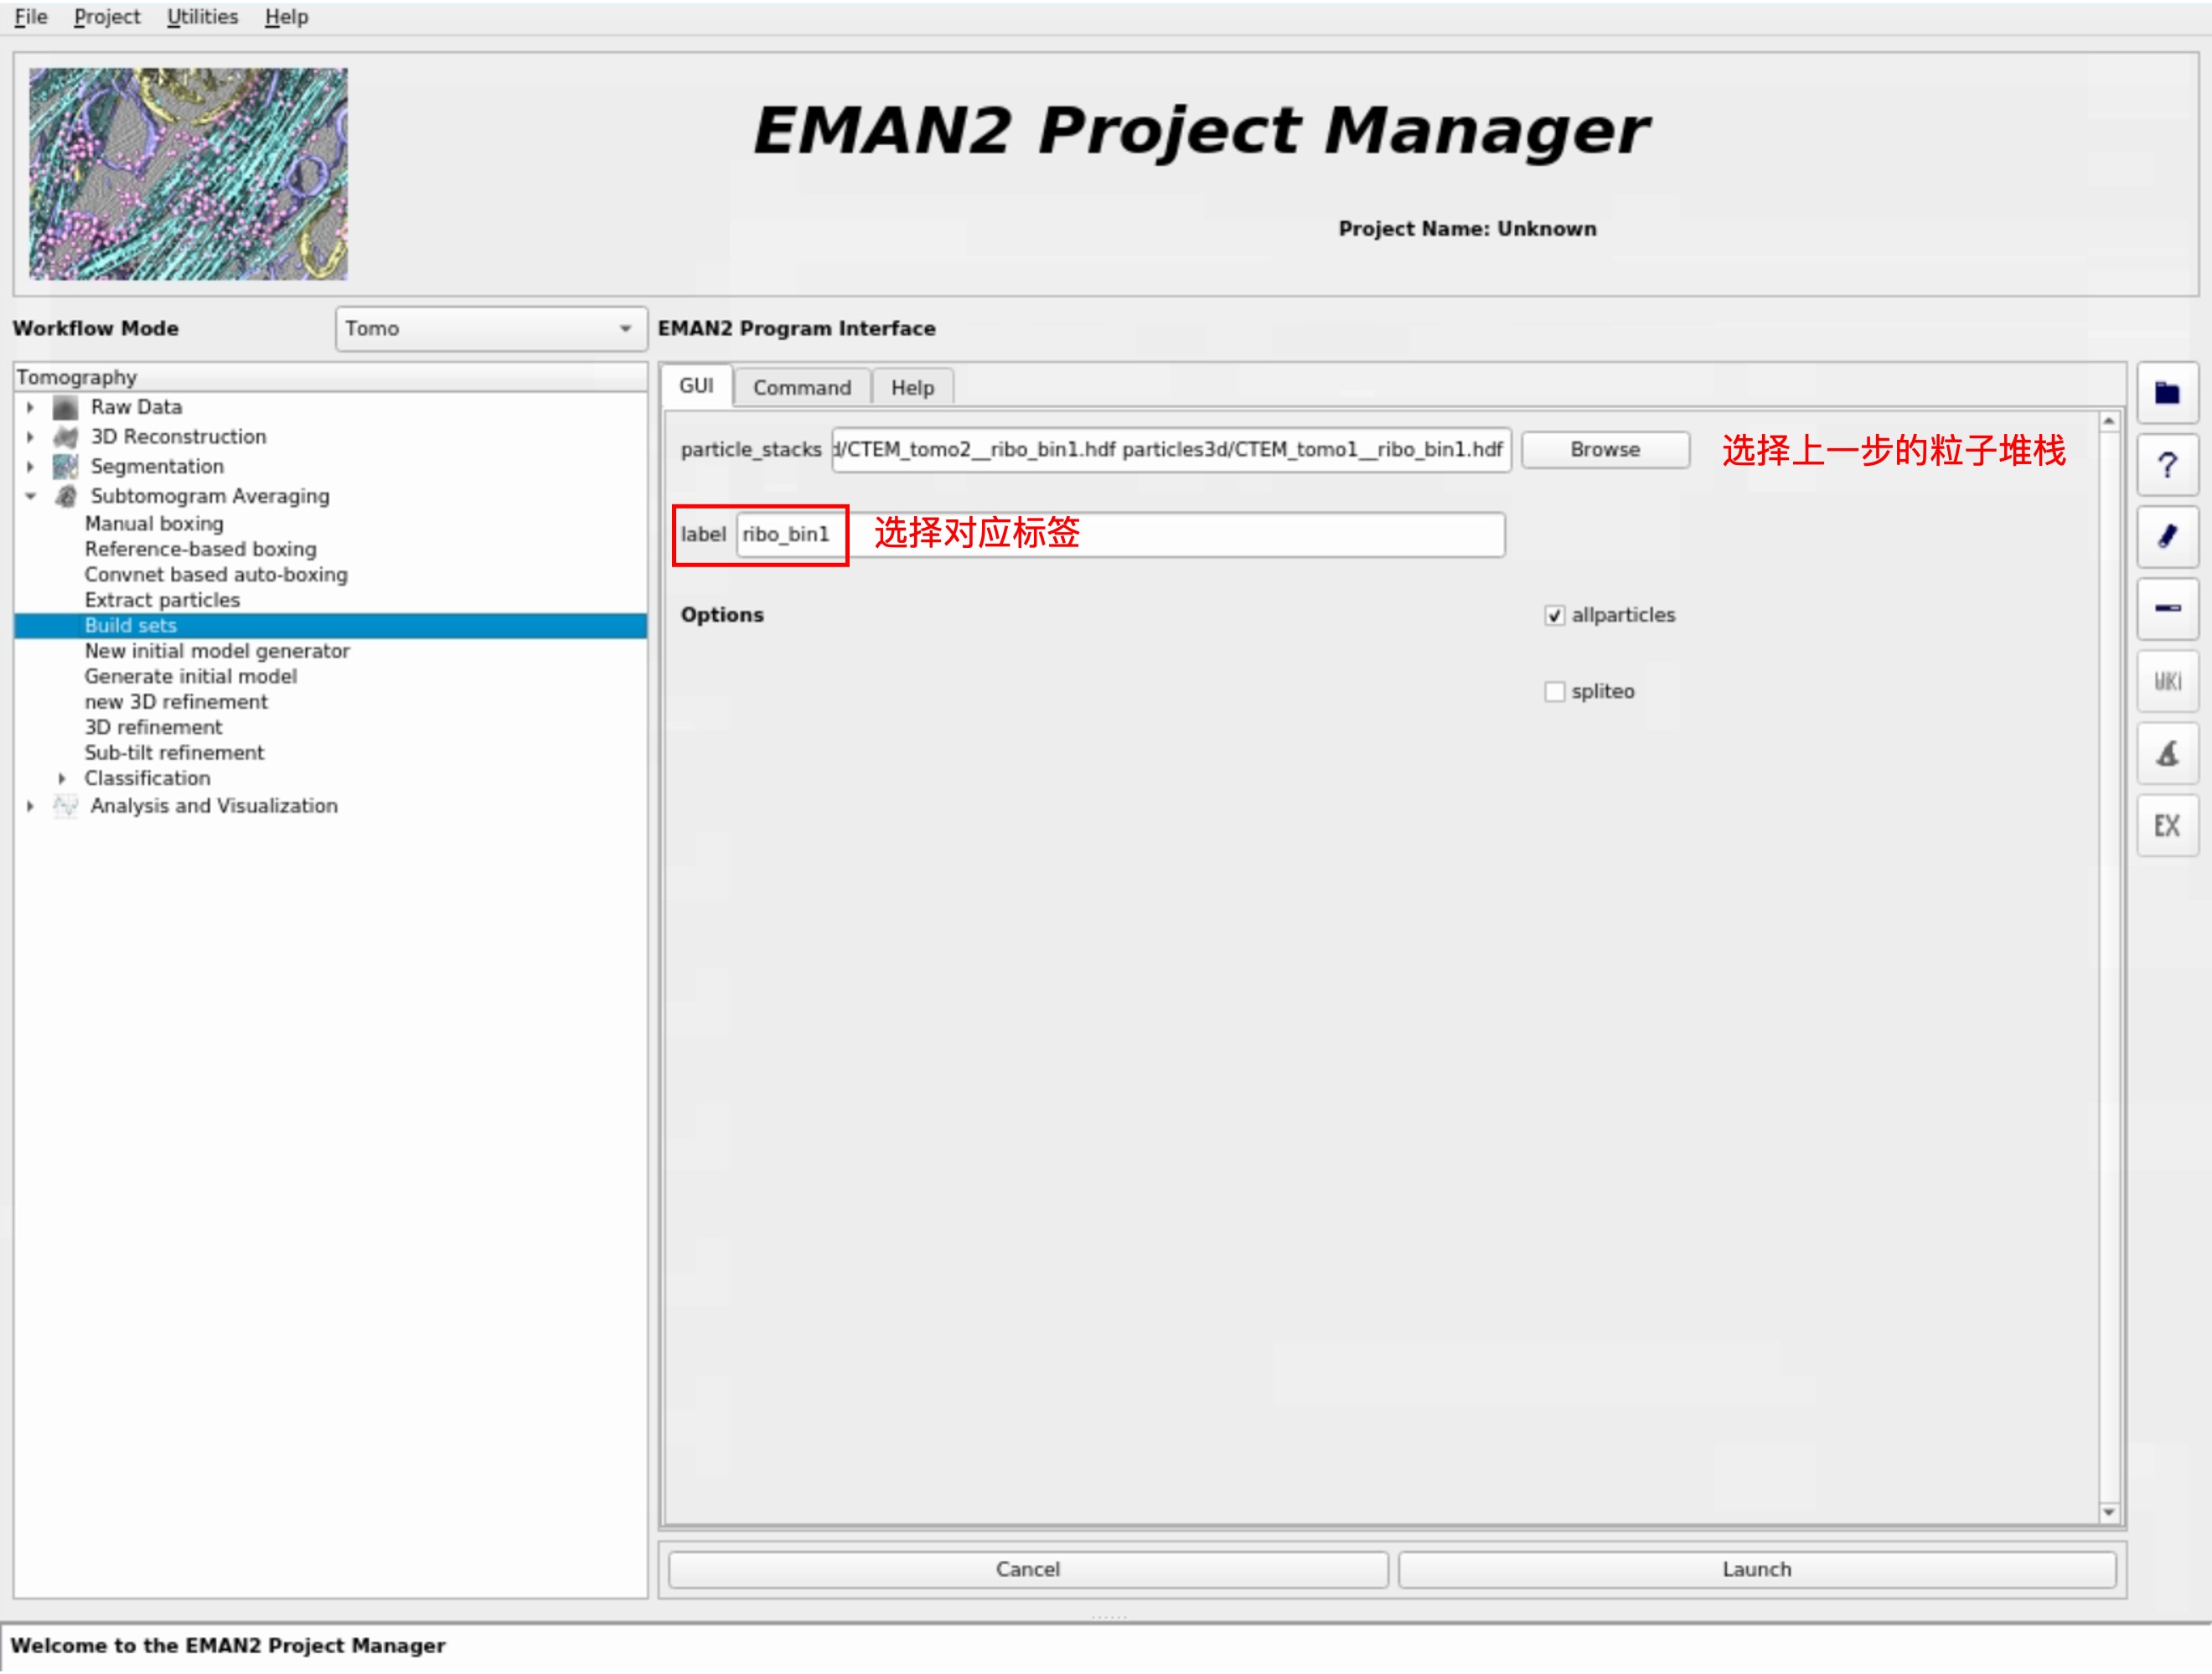The width and height of the screenshot is (2212, 1674).
Task: Click the Cancel button
Action: coord(1028,1569)
